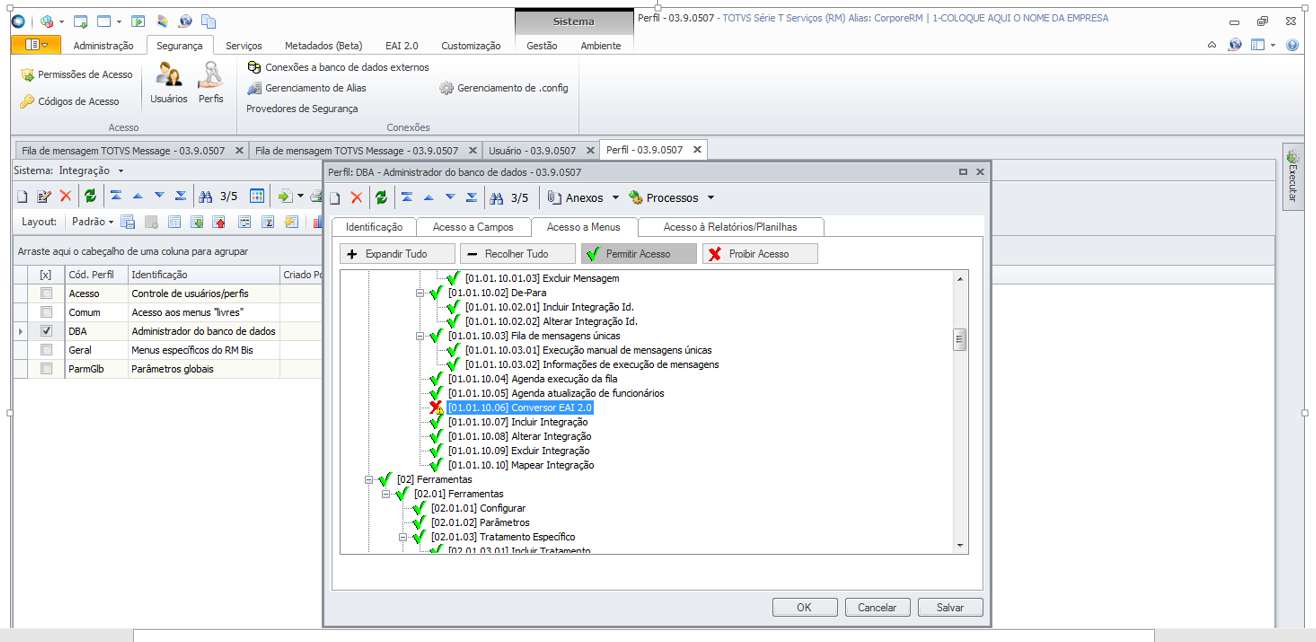
Task: Switch to the Administração ribbon tab
Action: point(103,45)
